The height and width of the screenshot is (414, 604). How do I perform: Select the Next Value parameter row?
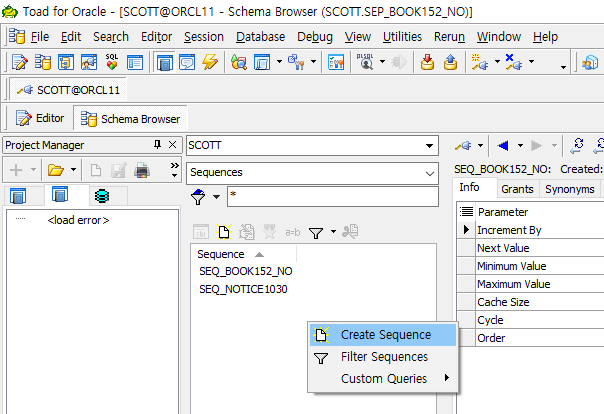[x=530, y=248]
